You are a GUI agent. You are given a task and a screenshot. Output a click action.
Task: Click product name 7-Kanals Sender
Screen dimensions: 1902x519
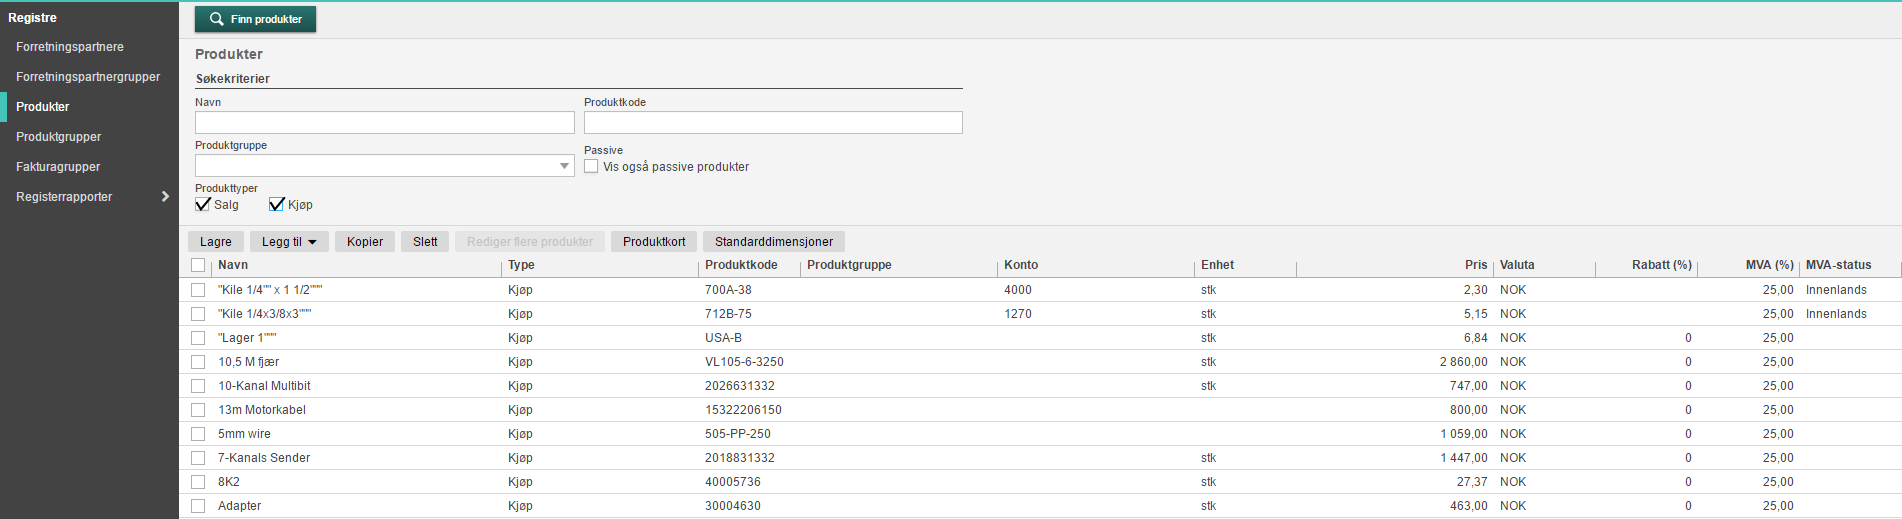click(264, 458)
